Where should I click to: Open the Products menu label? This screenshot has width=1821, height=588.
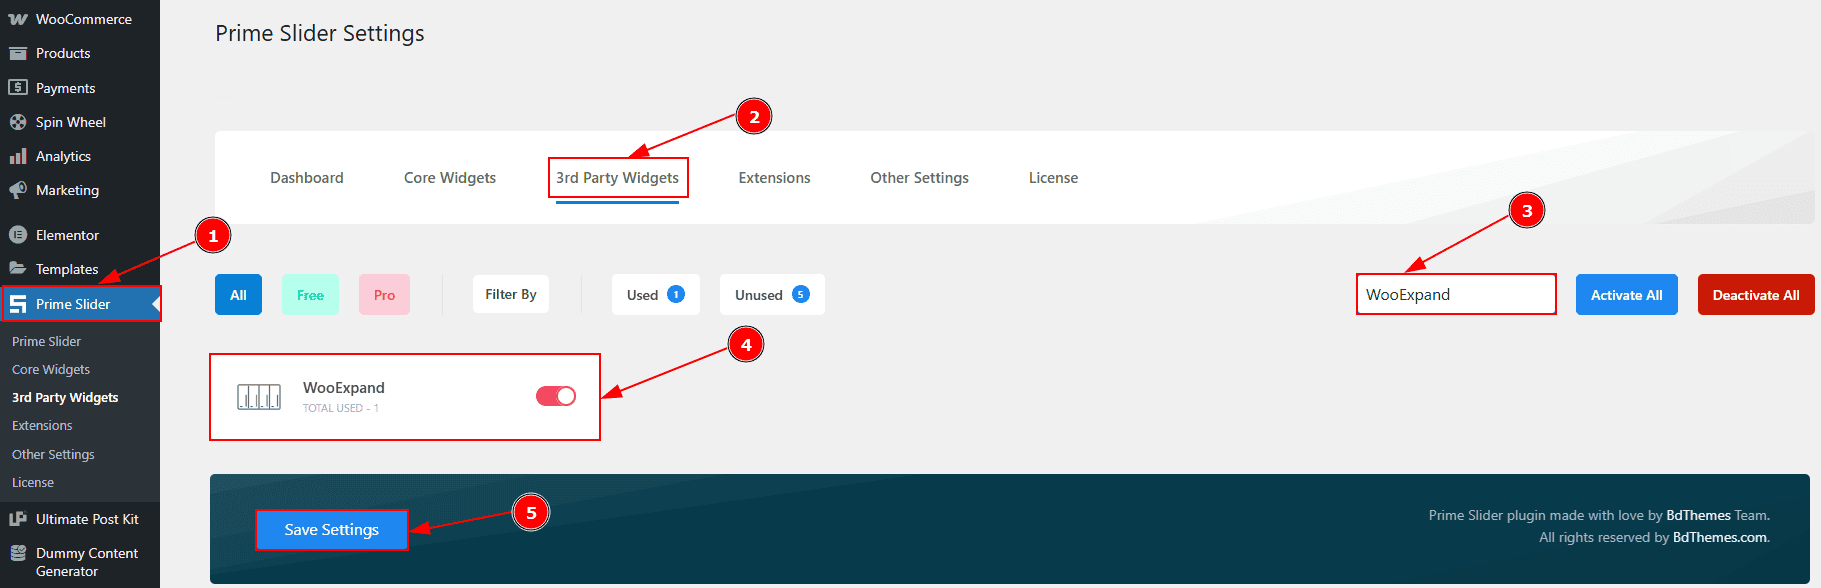(x=63, y=53)
